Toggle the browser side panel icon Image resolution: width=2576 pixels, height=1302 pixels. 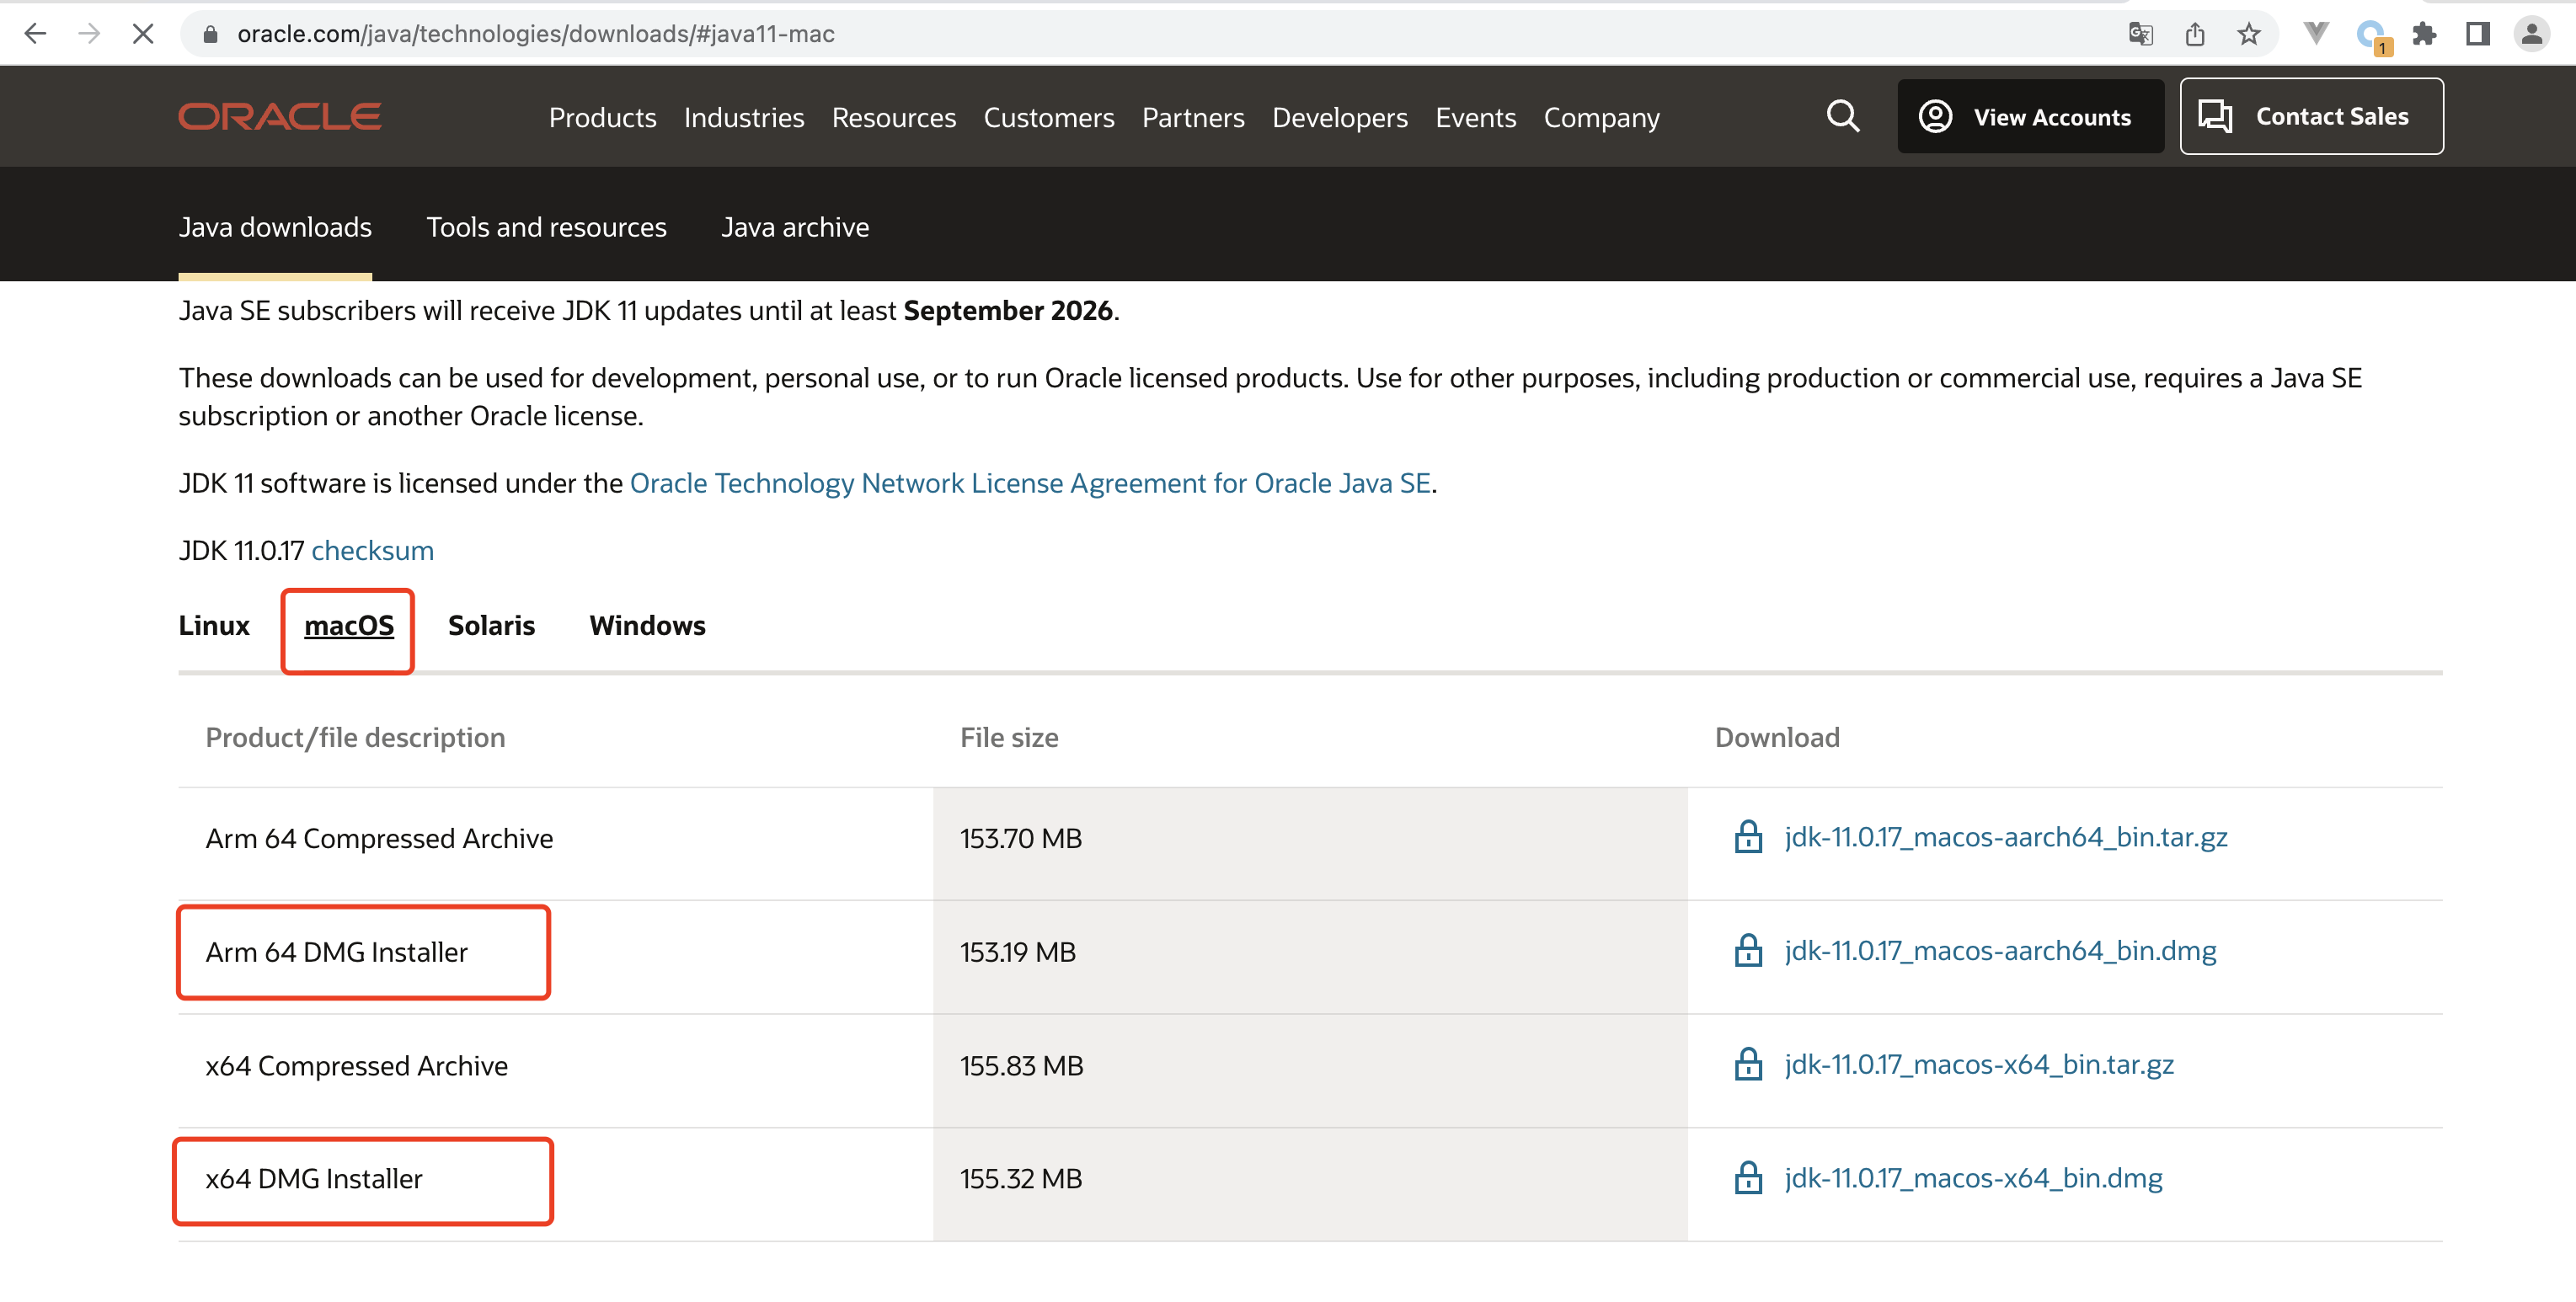pyautogui.click(x=2478, y=34)
